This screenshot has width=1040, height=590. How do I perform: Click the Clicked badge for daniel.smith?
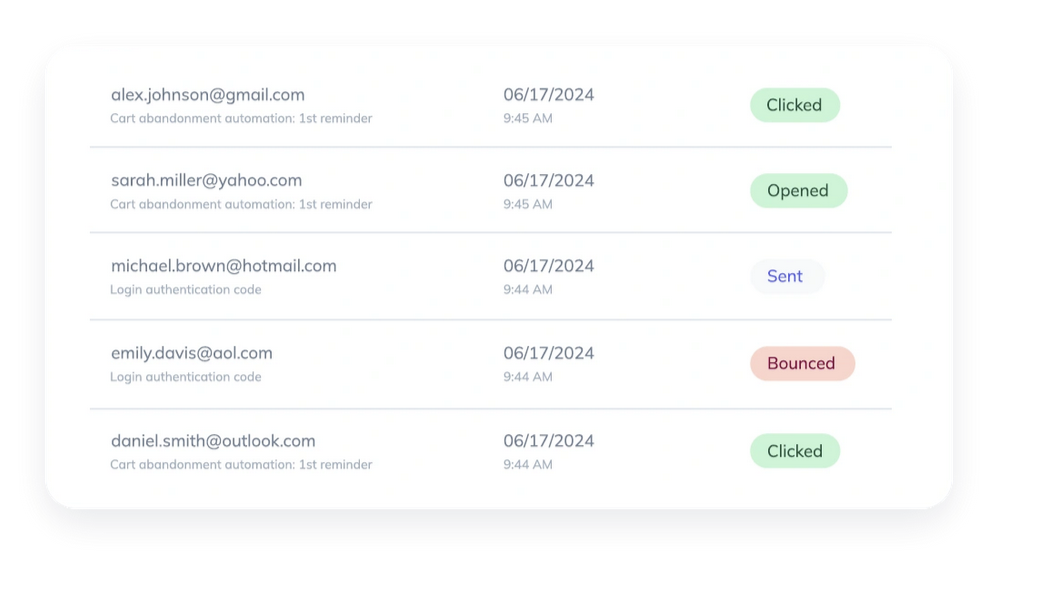point(794,451)
